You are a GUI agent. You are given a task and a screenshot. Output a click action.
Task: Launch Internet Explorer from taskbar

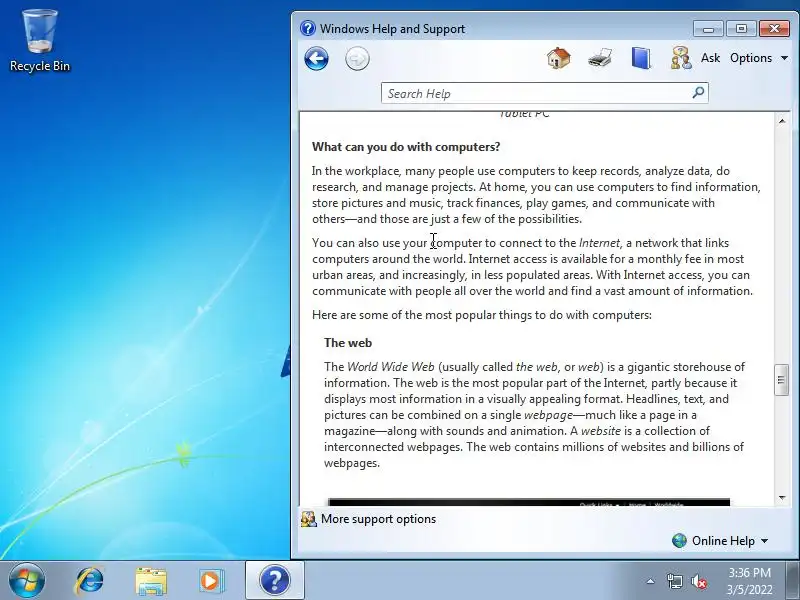click(x=89, y=581)
